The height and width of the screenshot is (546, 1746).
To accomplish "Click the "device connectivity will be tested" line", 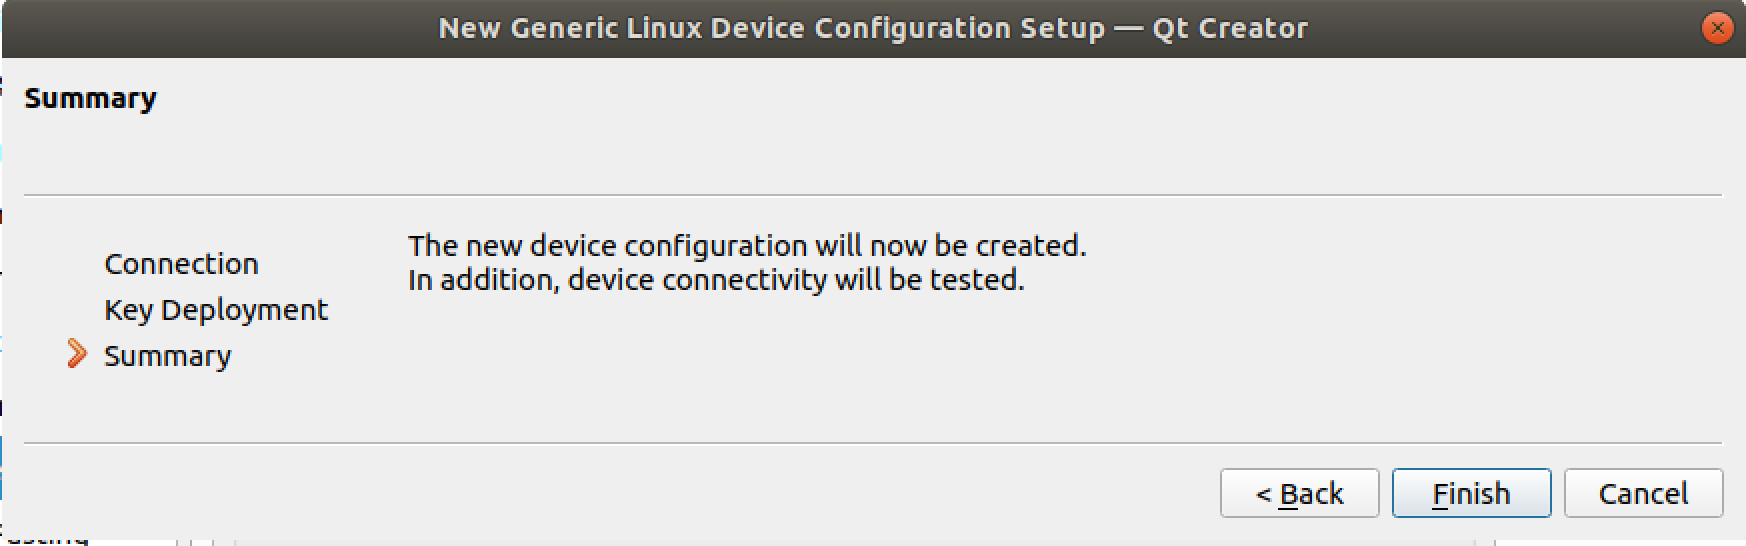I will tap(716, 280).
